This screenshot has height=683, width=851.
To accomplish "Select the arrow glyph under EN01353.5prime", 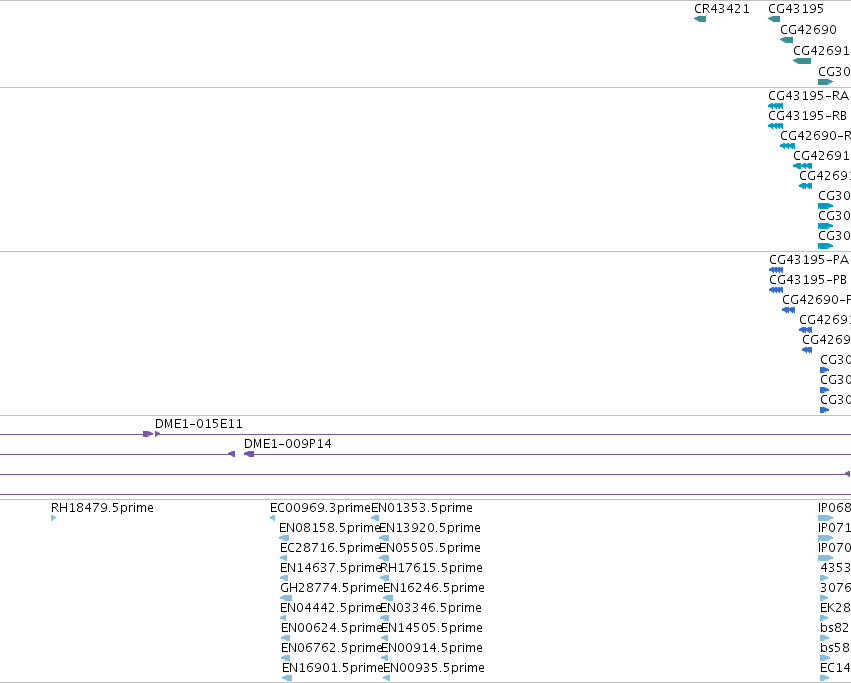I will point(375,518).
